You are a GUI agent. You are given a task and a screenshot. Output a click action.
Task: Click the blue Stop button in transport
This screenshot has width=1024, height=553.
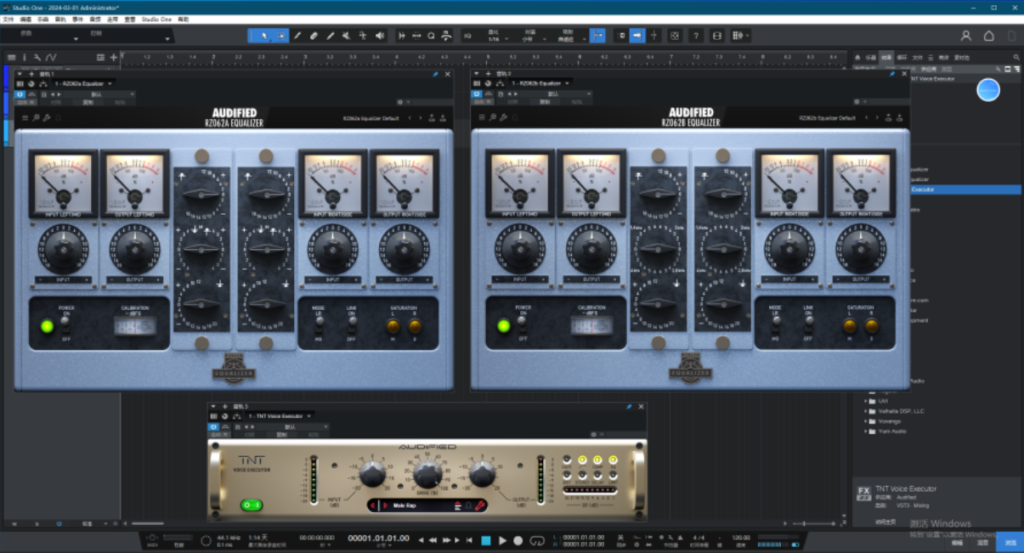point(486,540)
